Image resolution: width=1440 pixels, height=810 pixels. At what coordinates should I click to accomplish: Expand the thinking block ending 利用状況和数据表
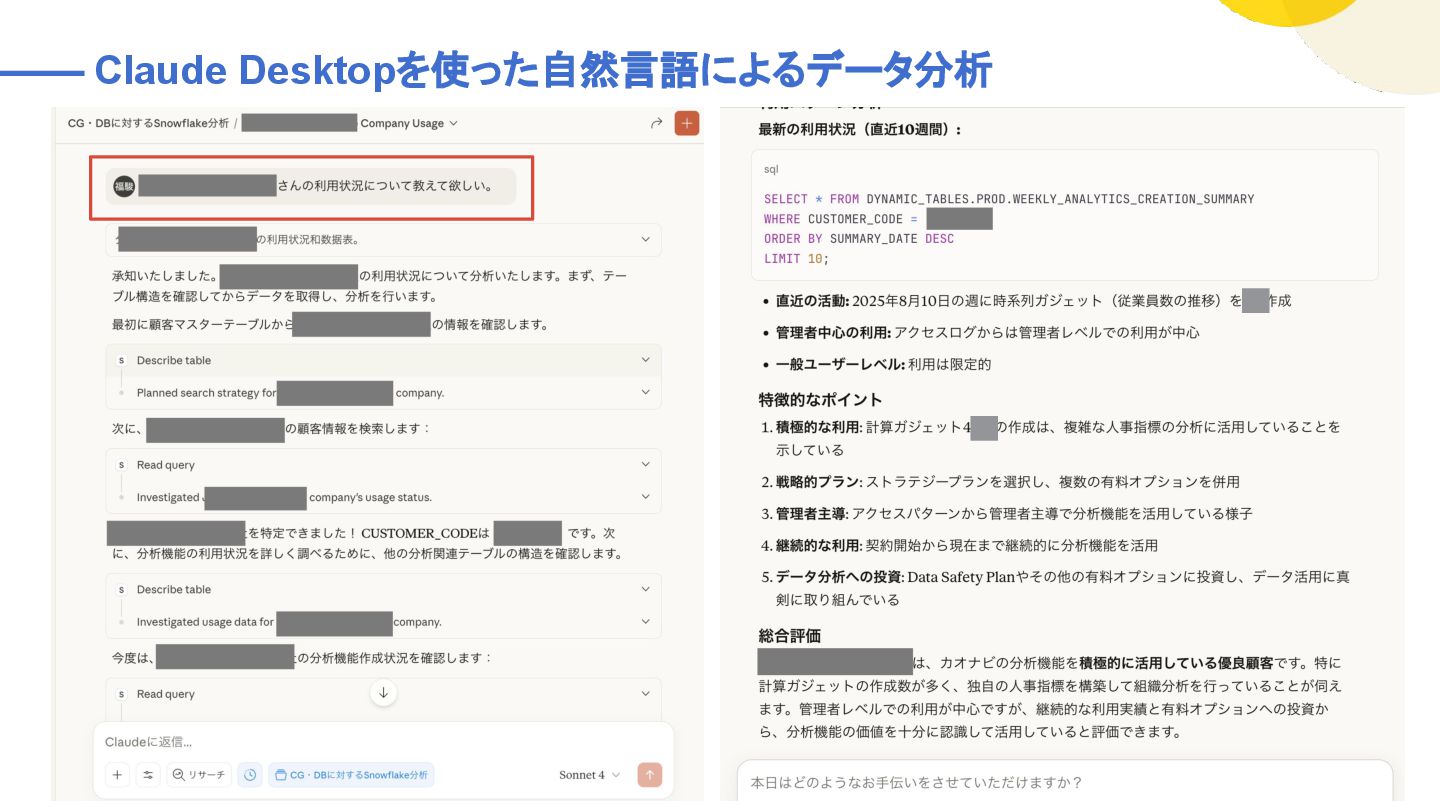383,240
